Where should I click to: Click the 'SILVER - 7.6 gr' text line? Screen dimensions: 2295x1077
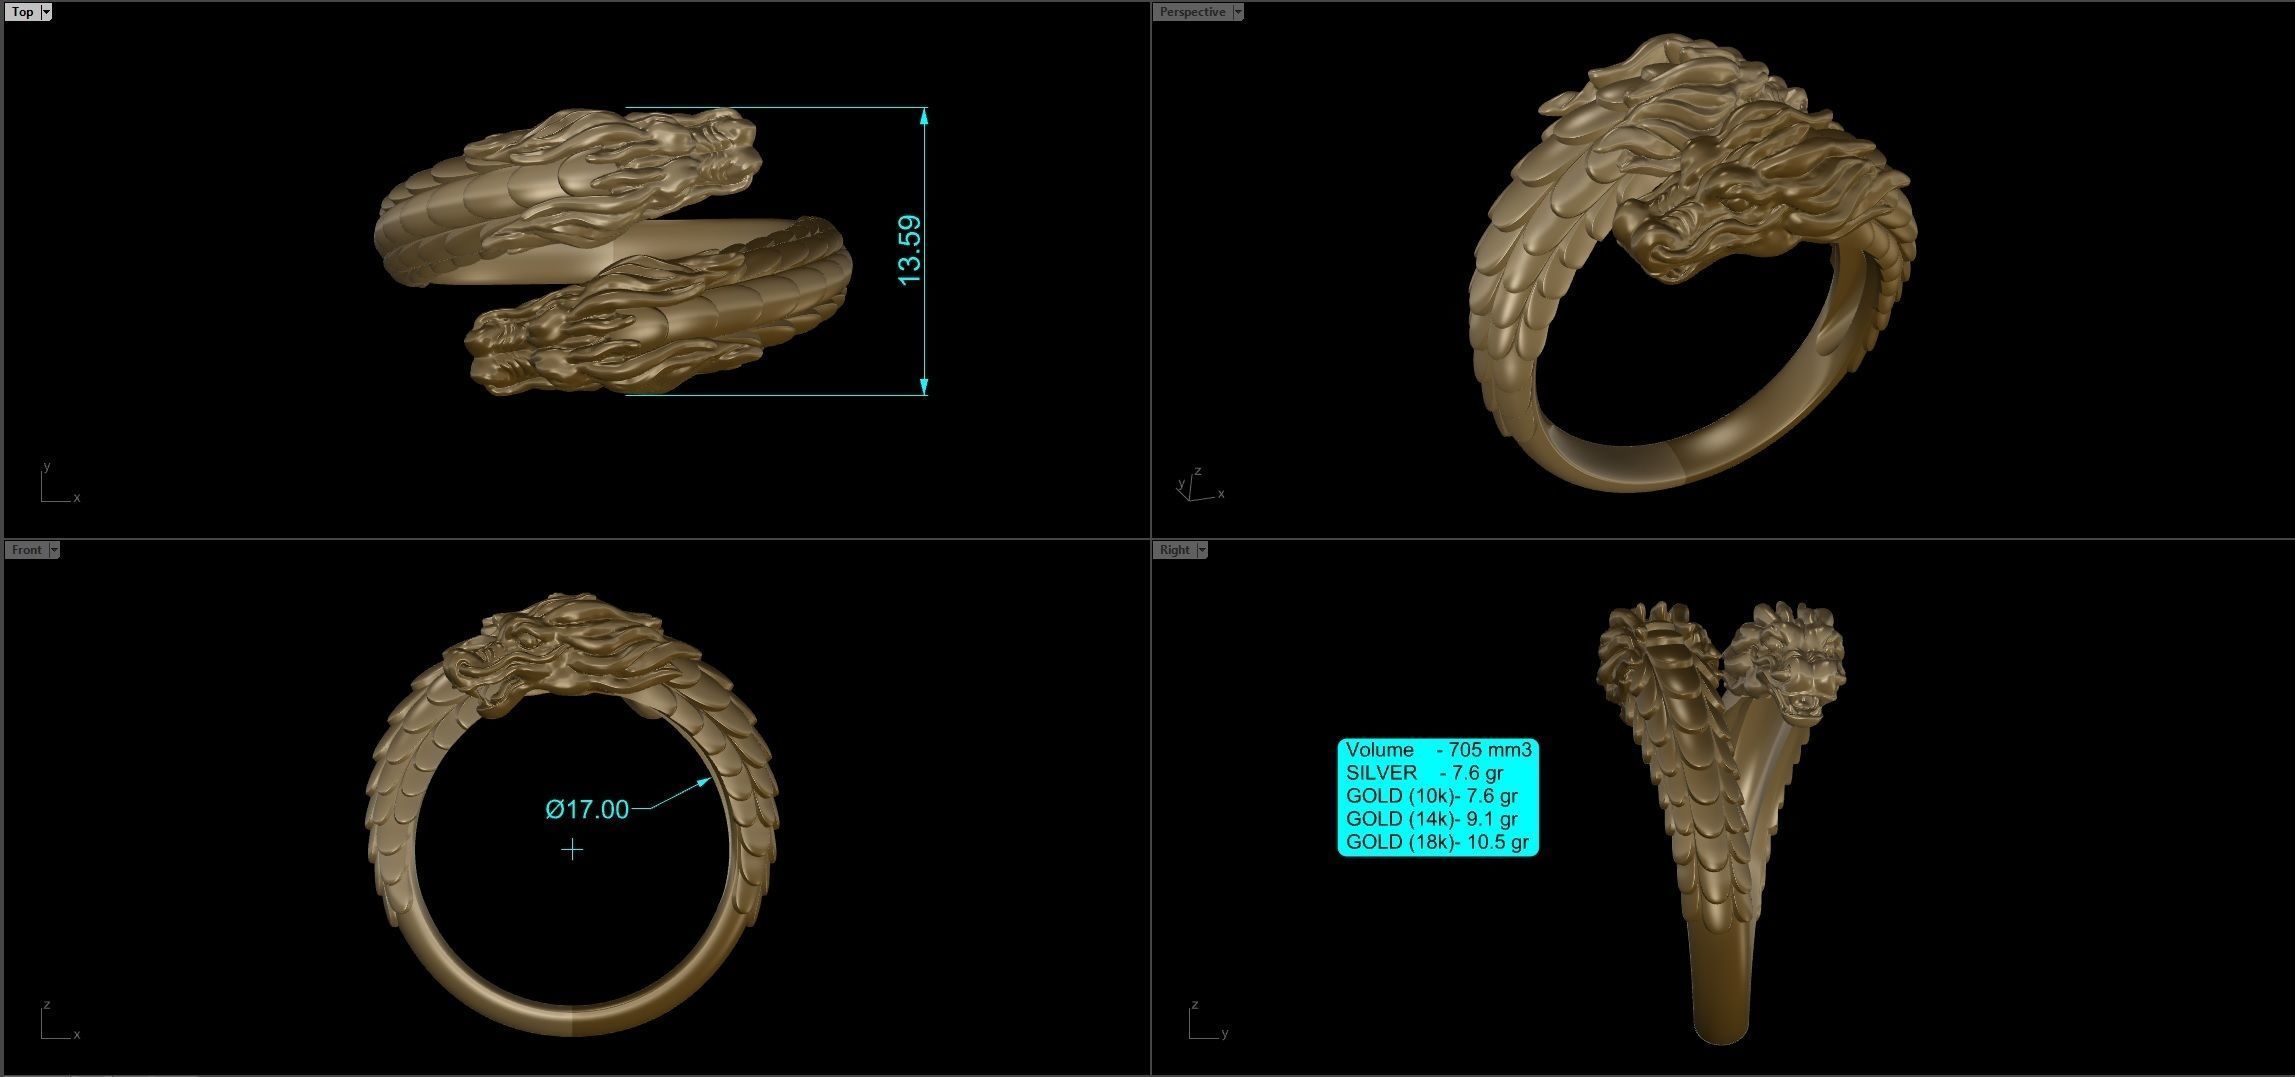point(1424,773)
